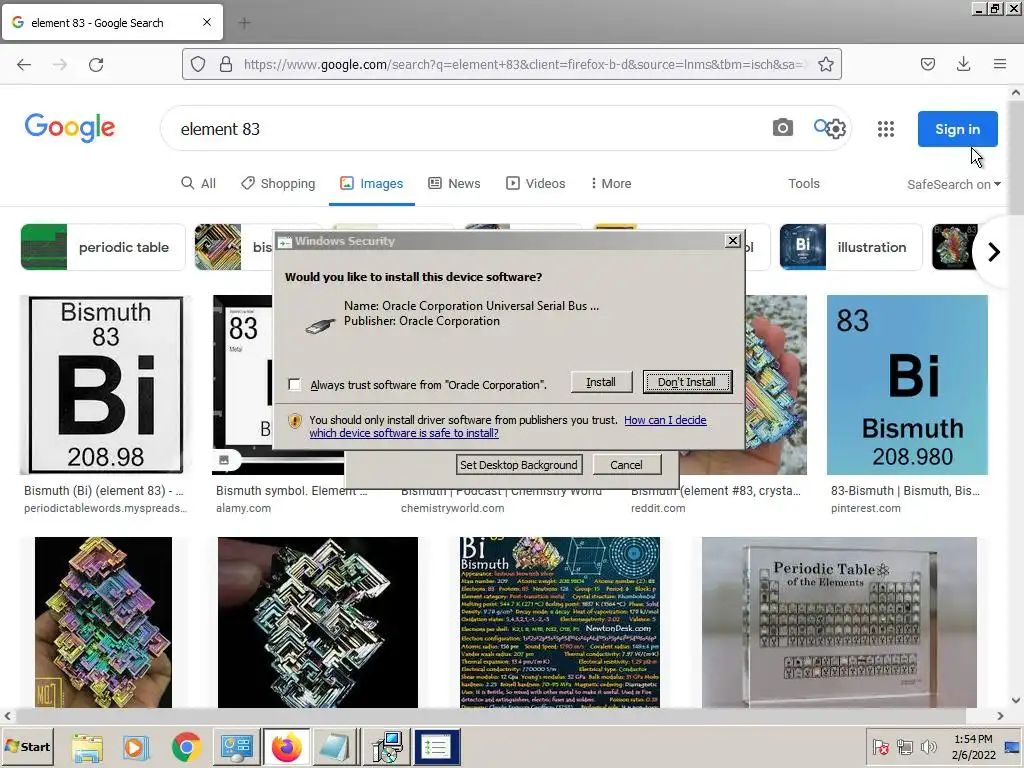The height and width of the screenshot is (768, 1024).
Task: Open the Firefox hamburger application menu
Action: 1000,64
